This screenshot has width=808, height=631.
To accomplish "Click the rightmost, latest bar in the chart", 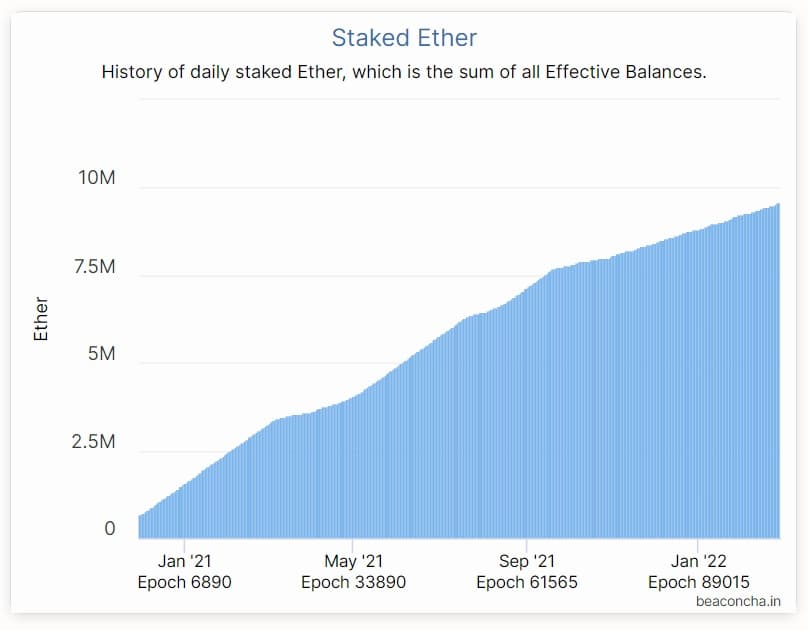I will coord(778,371).
